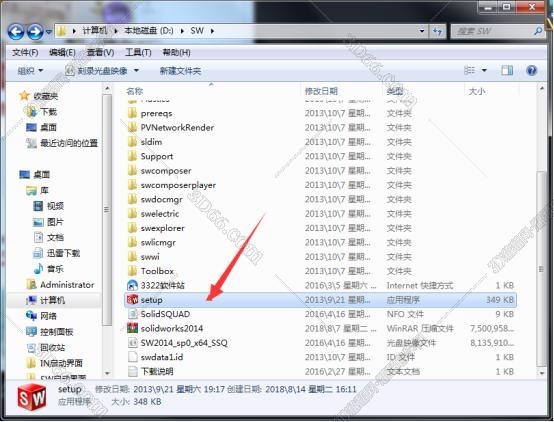This screenshot has height=422, width=554.
Task: Open the 音乐 library
Action: tap(55, 269)
